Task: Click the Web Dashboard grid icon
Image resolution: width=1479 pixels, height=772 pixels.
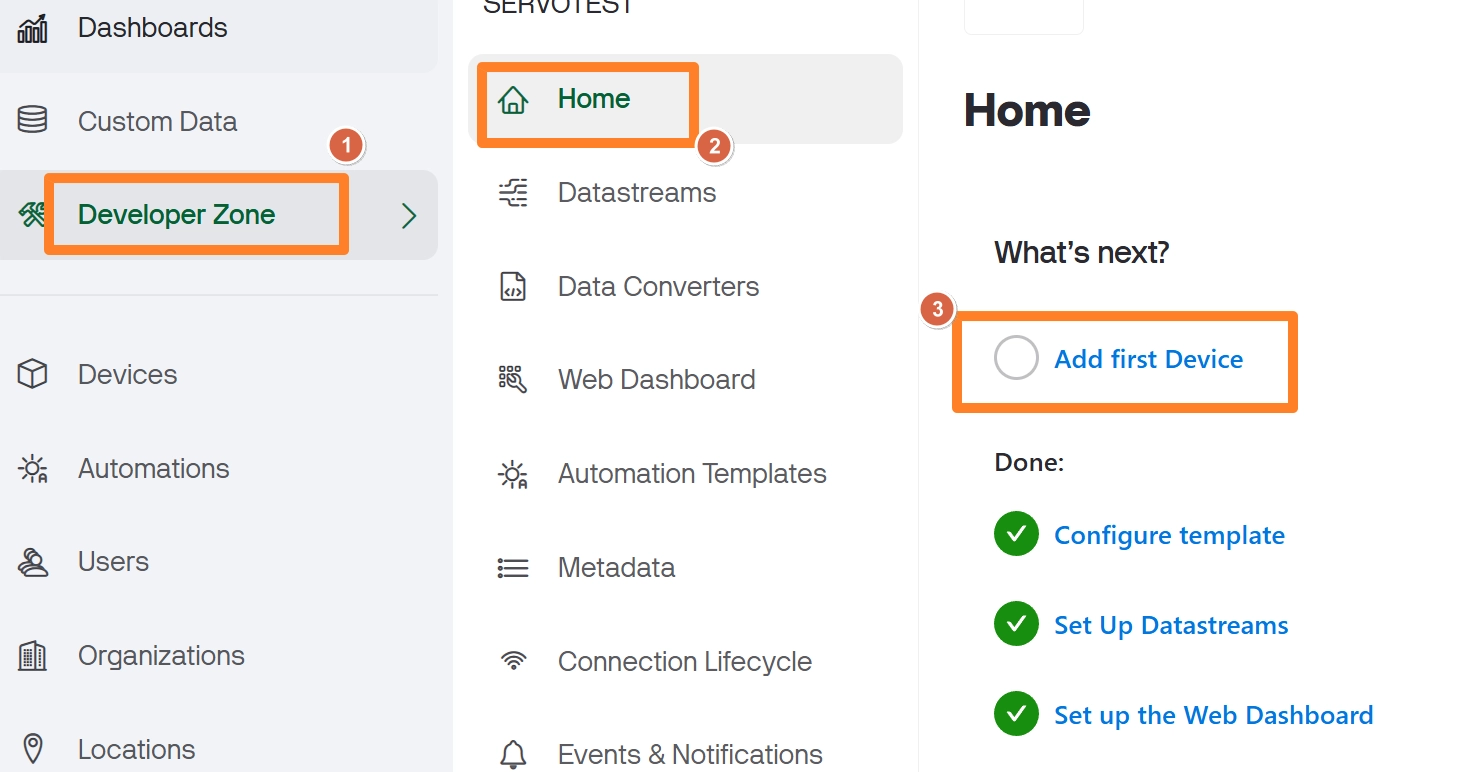Action: coord(513,380)
